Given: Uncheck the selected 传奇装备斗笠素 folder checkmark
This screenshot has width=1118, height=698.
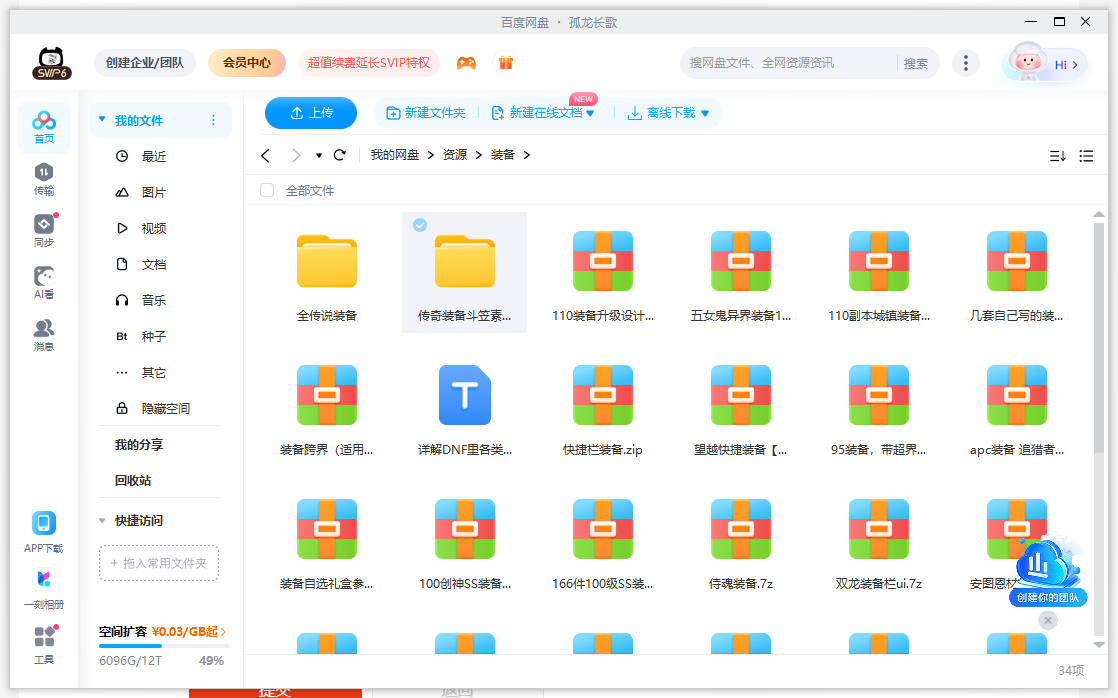Looking at the screenshot, I should [420, 225].
